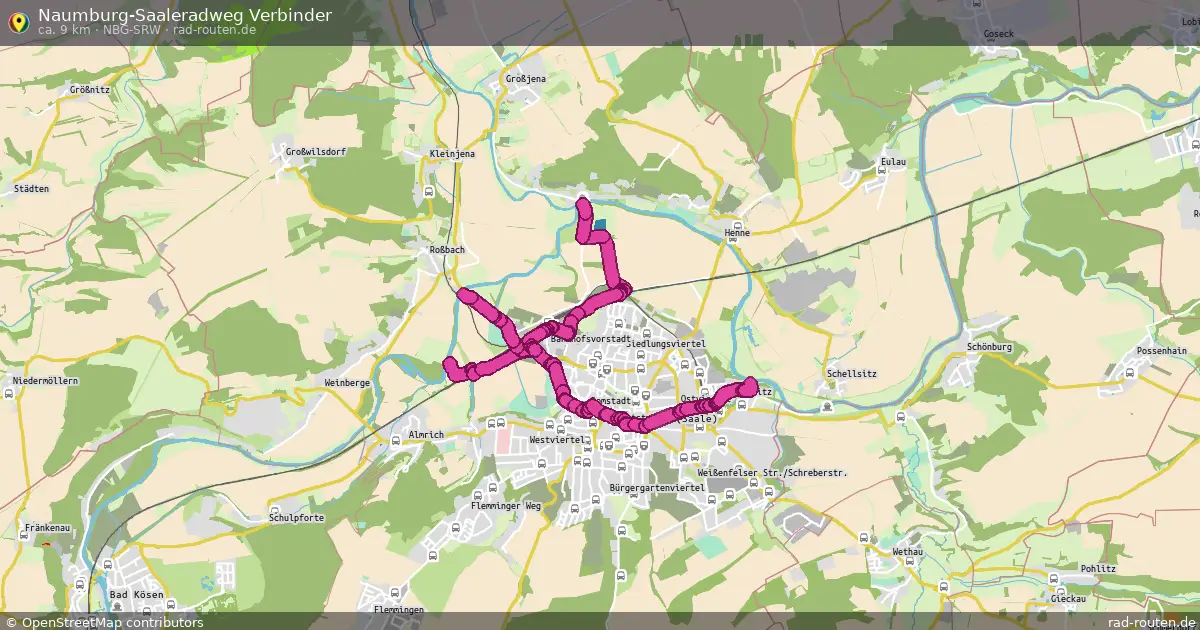
Task: Click the Großjena village label
Action: click(526, 78)
